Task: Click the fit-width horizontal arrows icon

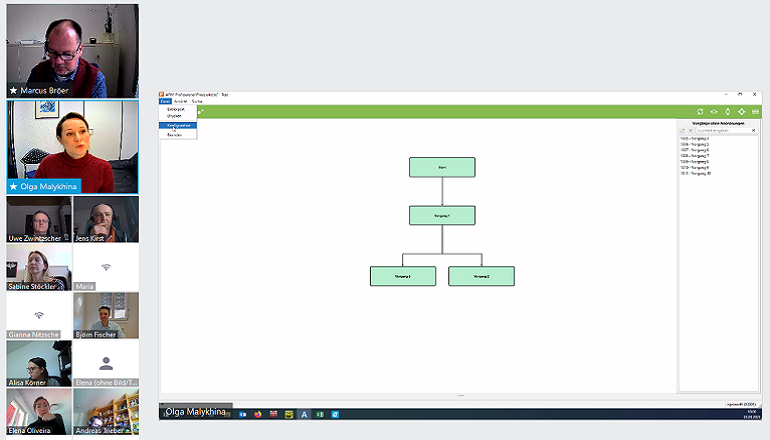Action: click(x=714, y=111)
